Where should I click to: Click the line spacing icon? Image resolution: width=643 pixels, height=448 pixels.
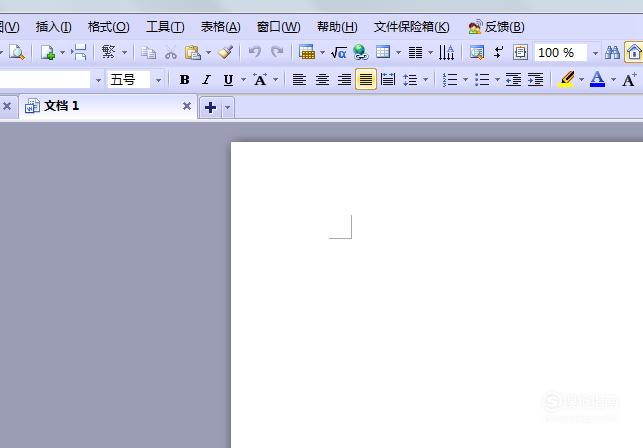410,79
